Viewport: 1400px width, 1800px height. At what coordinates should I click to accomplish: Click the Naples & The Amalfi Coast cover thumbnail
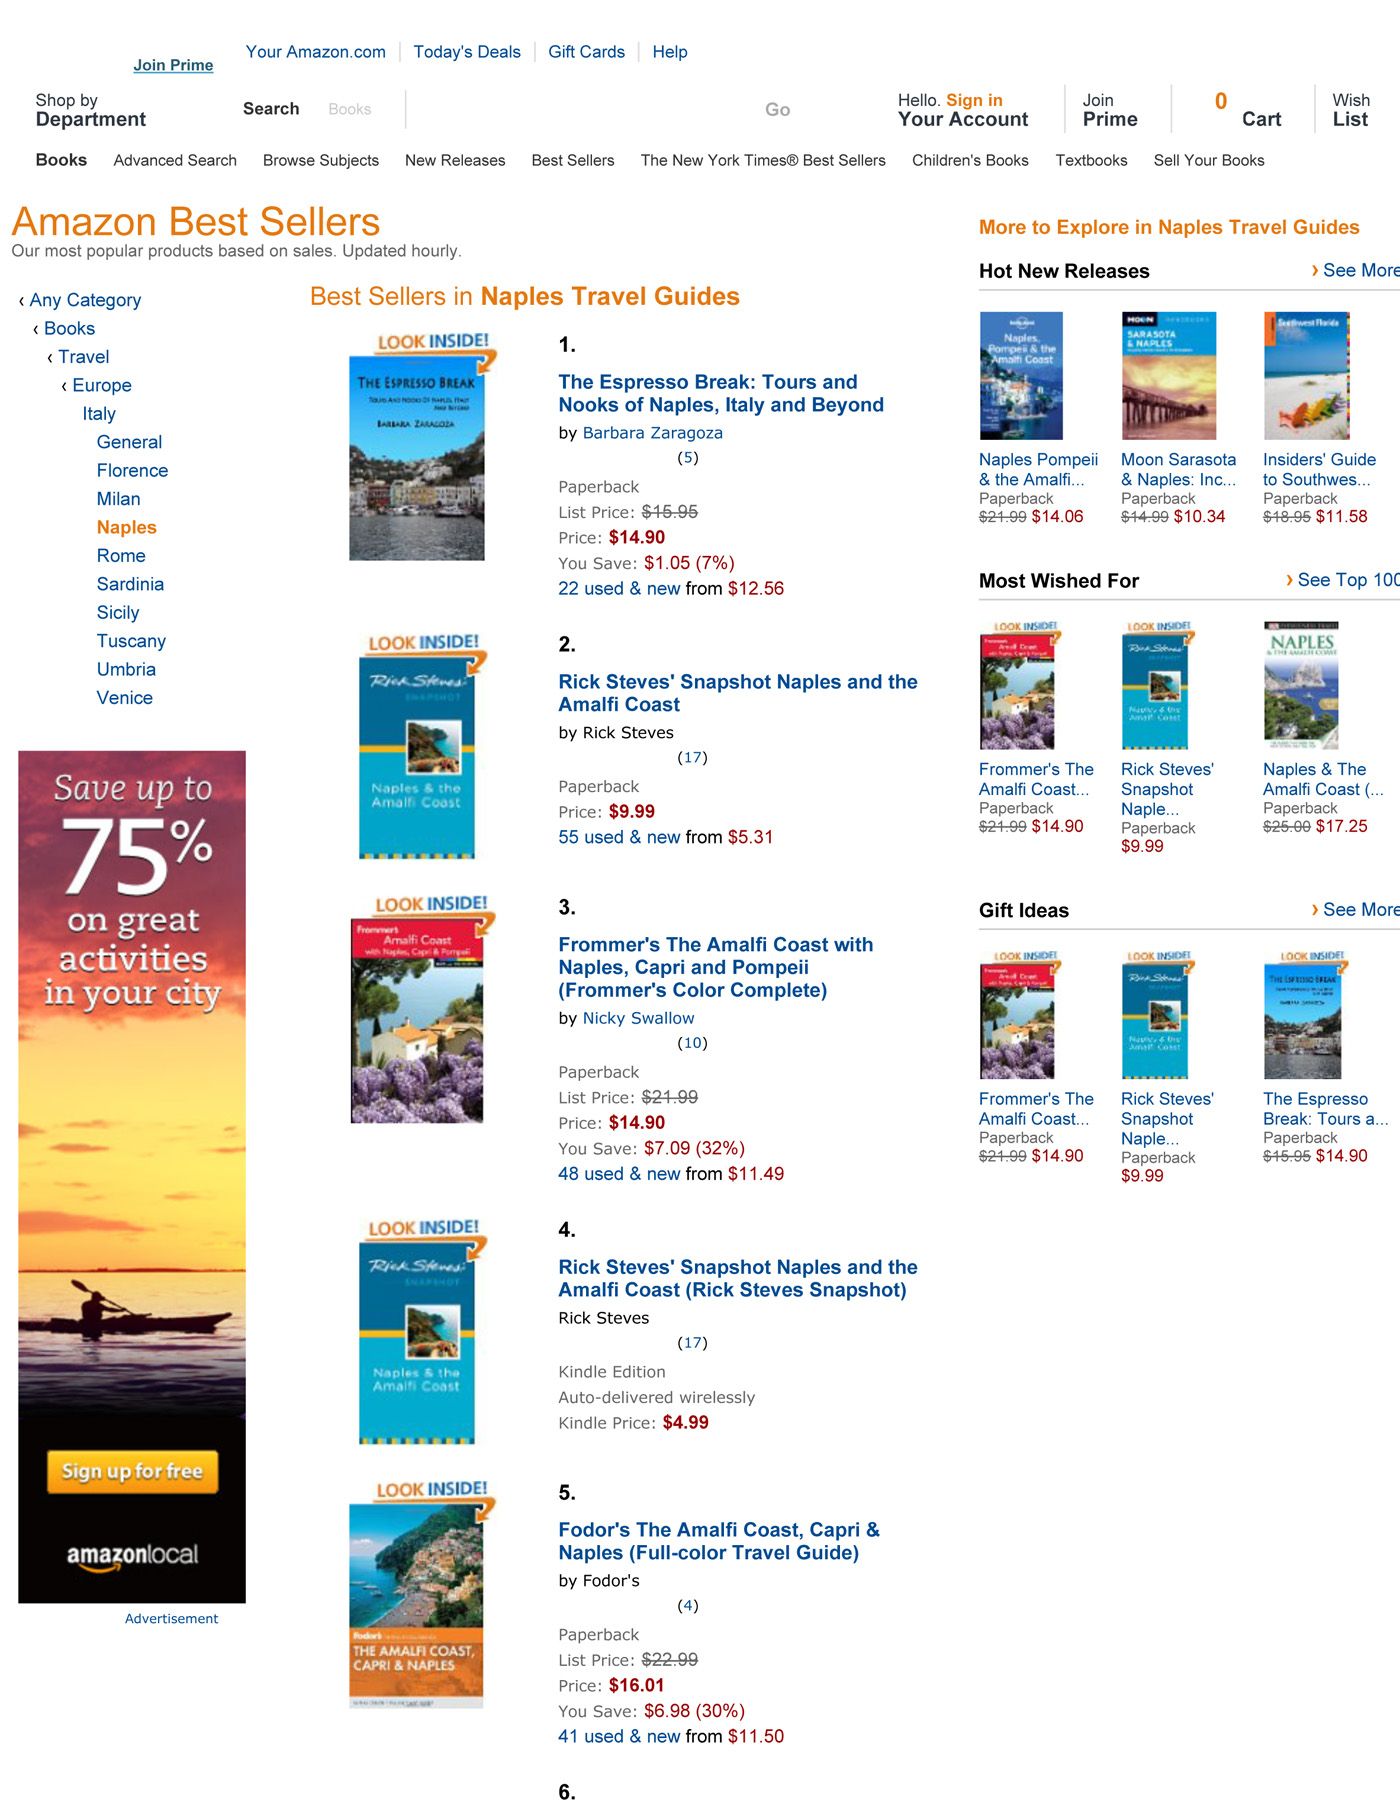pyautogui.click(x=1301, y=687)
